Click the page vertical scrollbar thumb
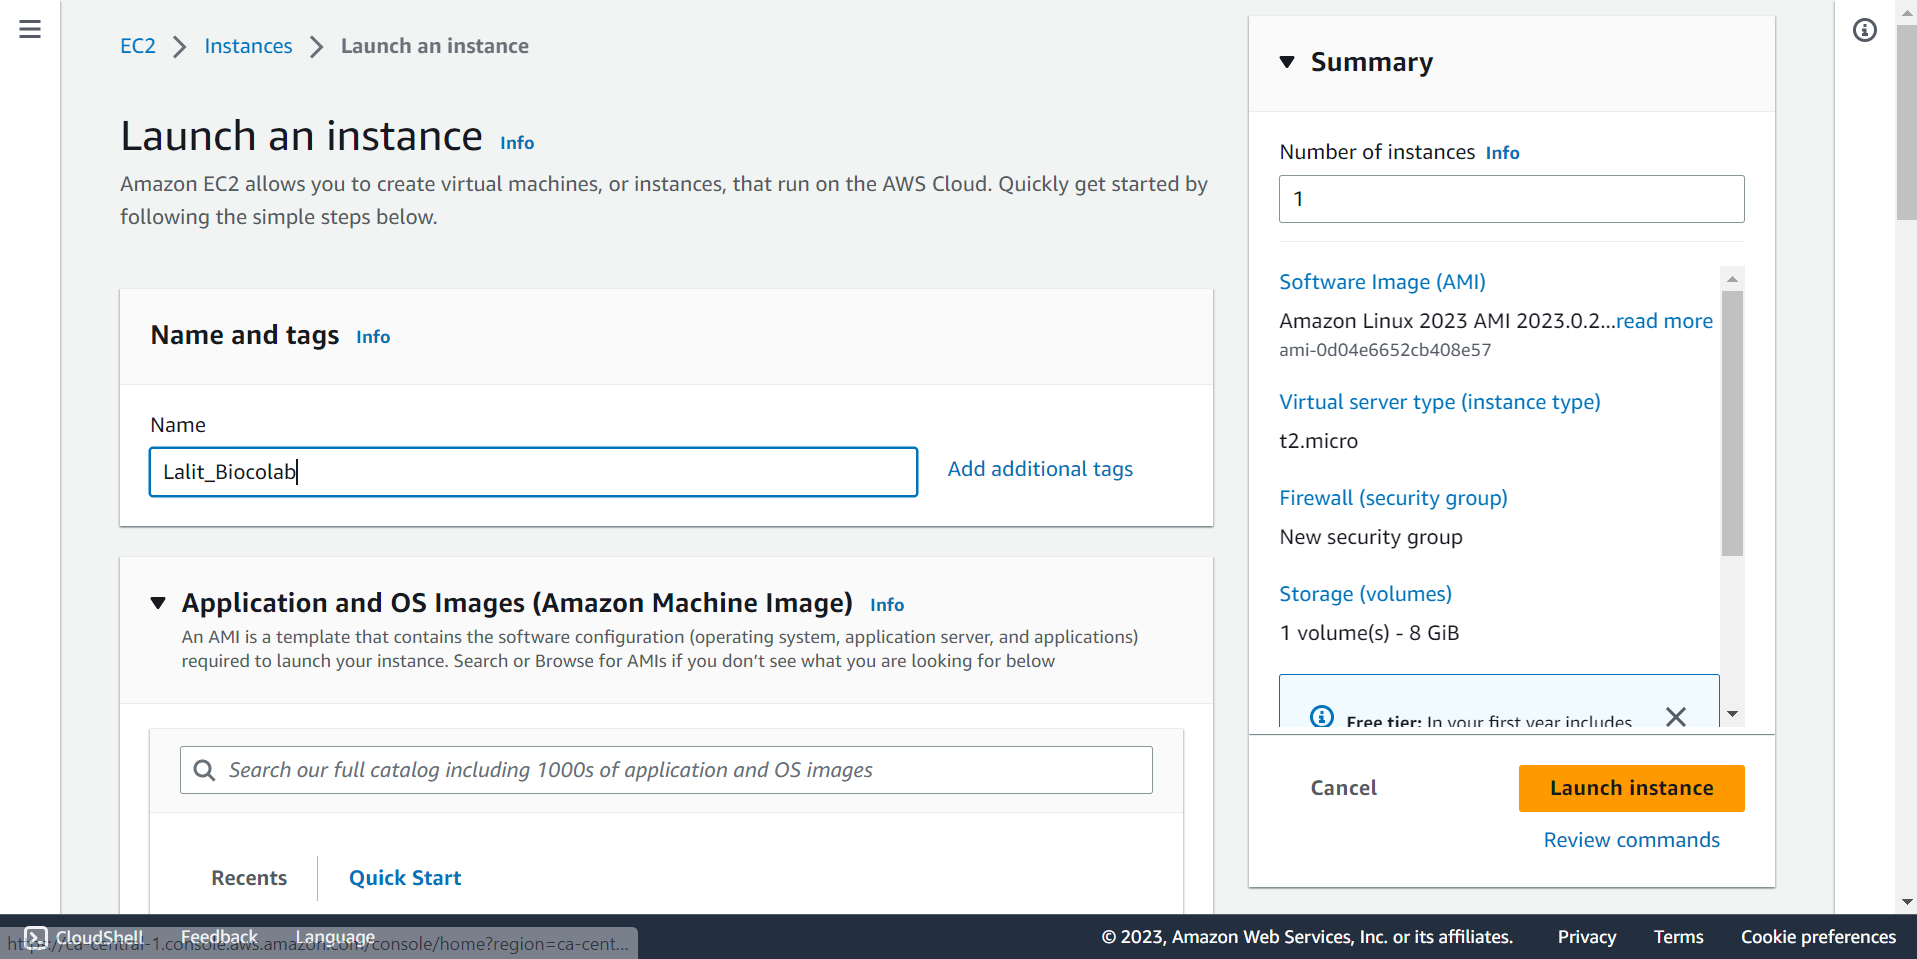 coord(1906,122)
